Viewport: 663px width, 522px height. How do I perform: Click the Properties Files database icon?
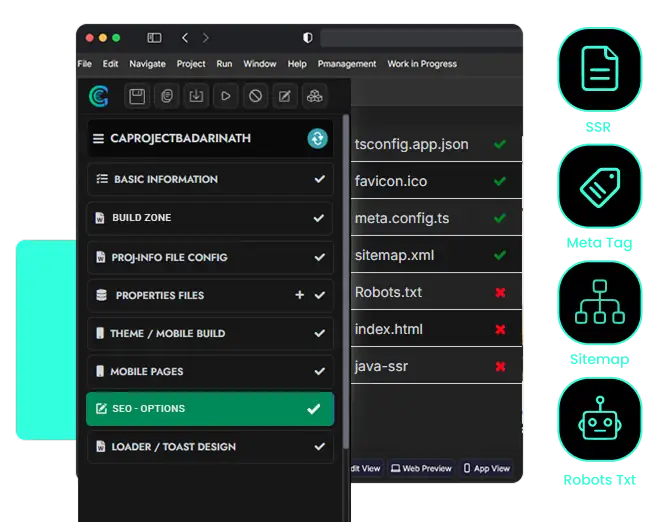coord(101,295)
